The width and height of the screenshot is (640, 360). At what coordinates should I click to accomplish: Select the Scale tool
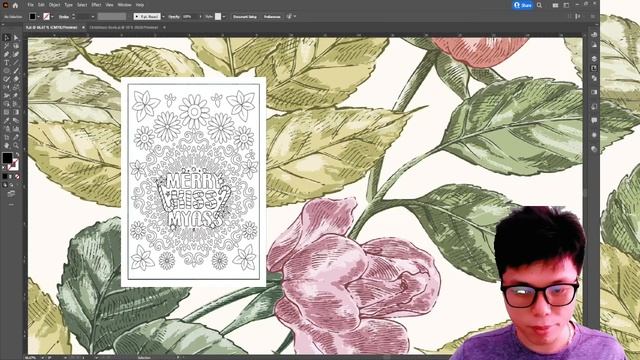click(16, 87)
